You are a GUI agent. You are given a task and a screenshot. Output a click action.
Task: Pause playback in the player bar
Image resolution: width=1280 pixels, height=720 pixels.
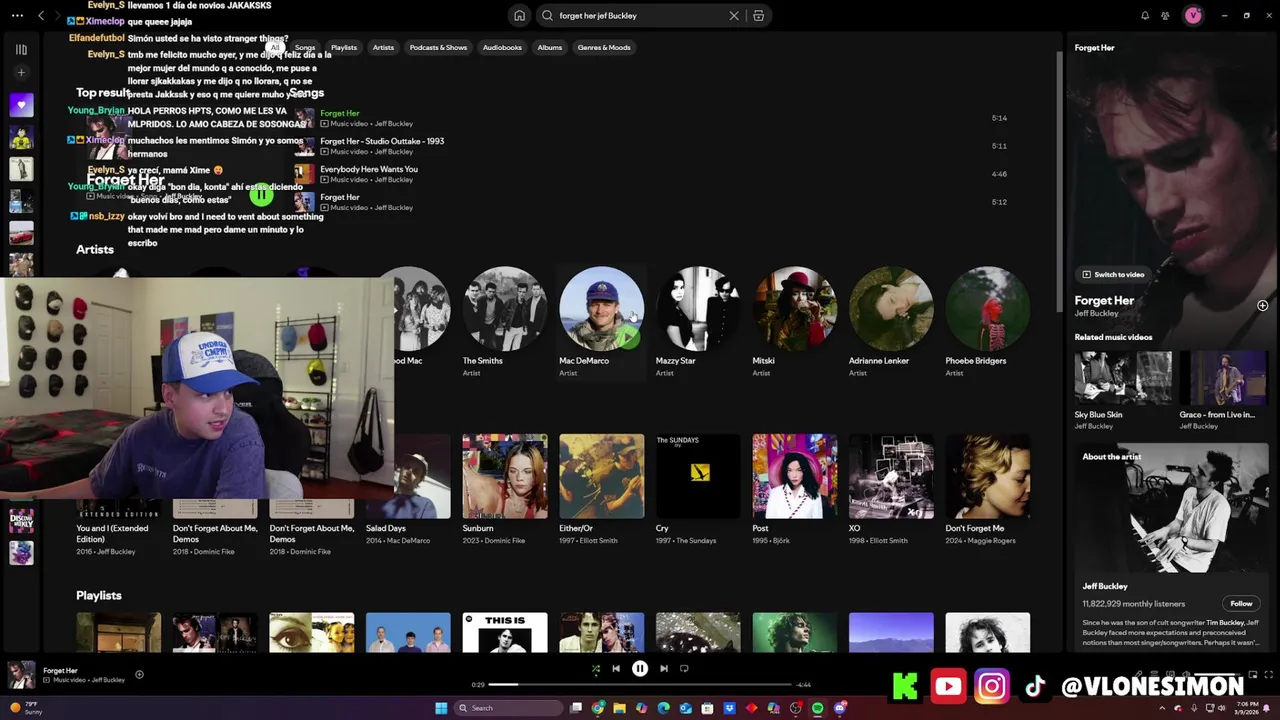tap(640, 668)
